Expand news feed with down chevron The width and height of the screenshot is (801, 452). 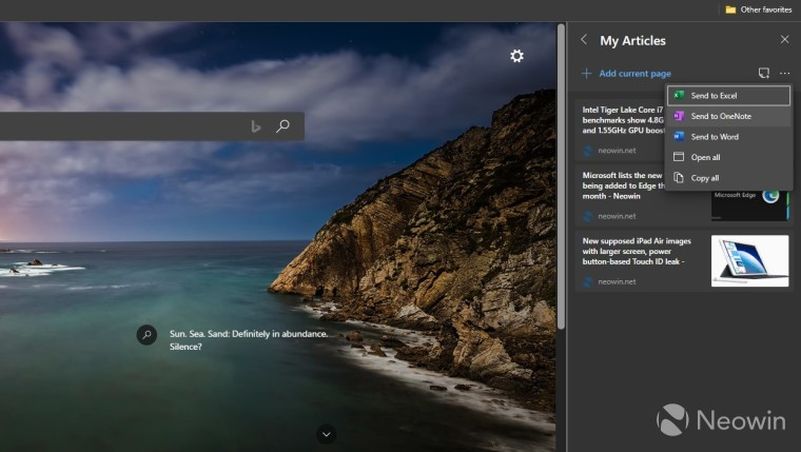326,434
